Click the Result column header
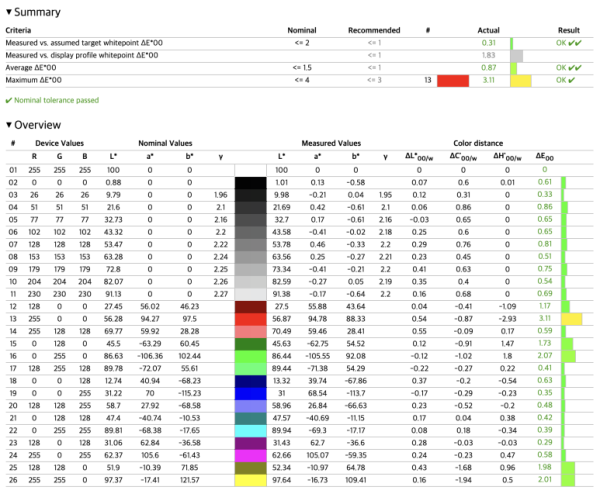 tap(569, 30)
